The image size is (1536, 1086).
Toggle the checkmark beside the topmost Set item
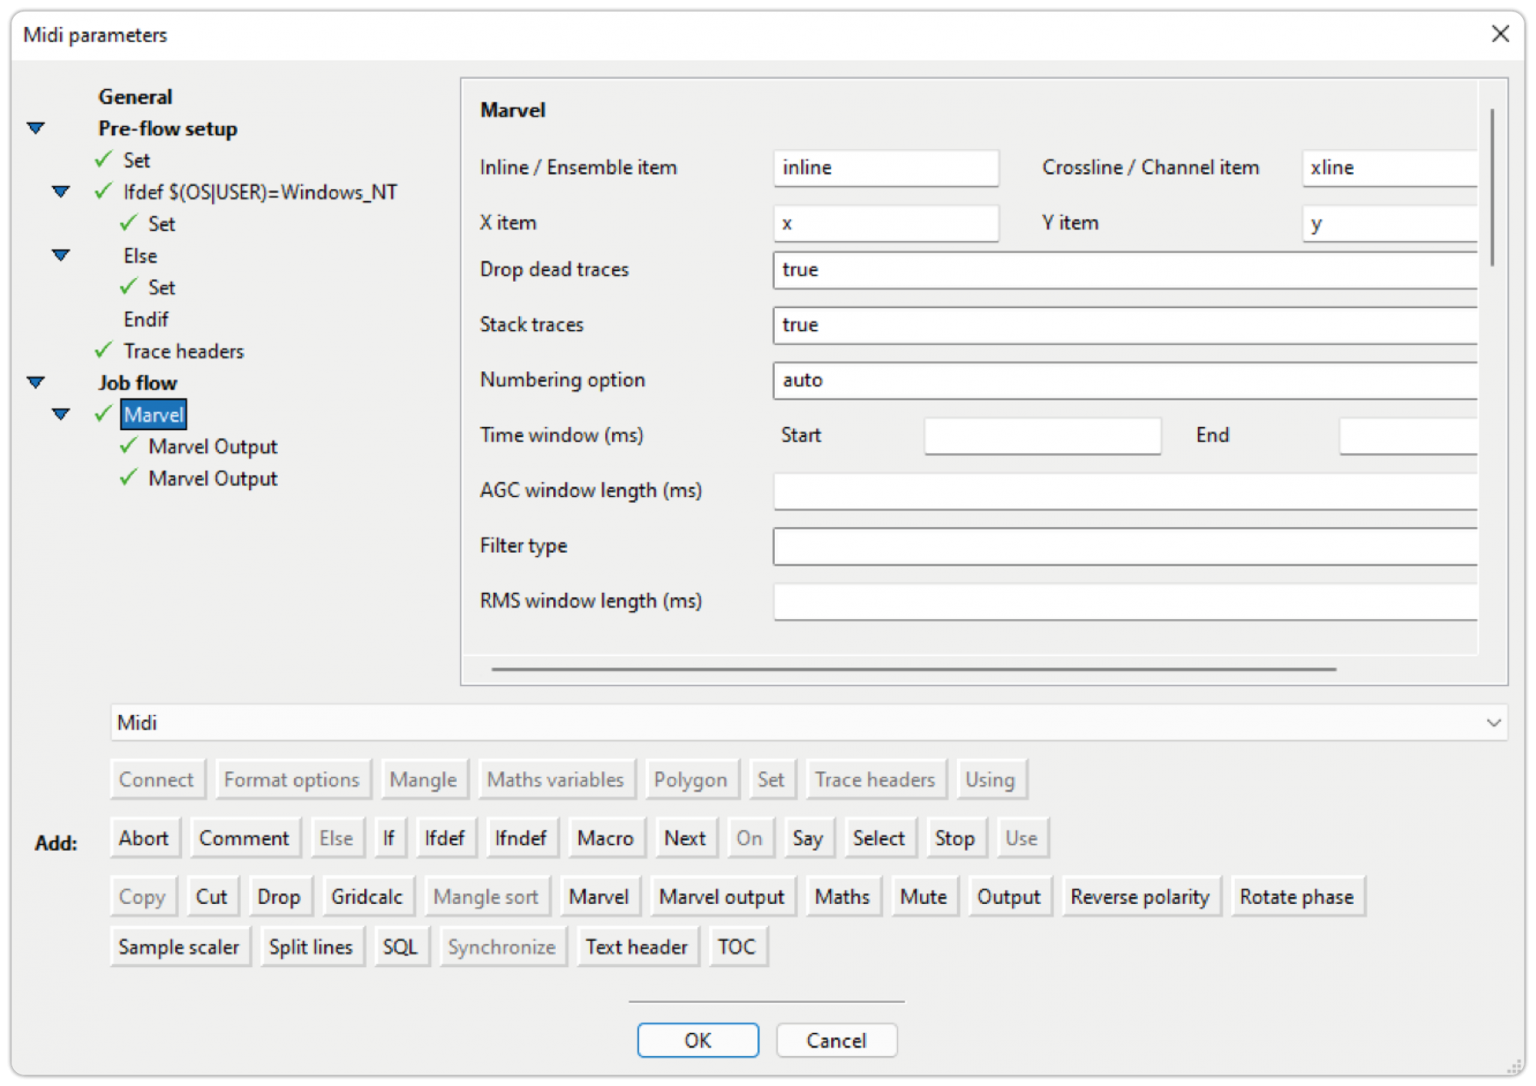(x=104, y=160)
